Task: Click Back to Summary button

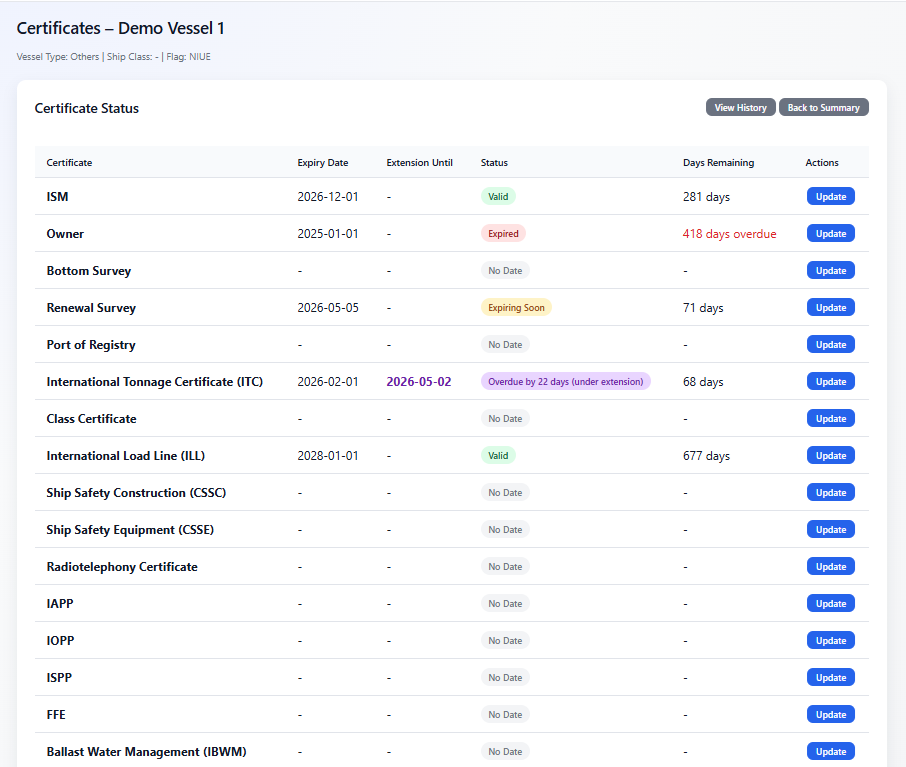Action: click(823, 107)
